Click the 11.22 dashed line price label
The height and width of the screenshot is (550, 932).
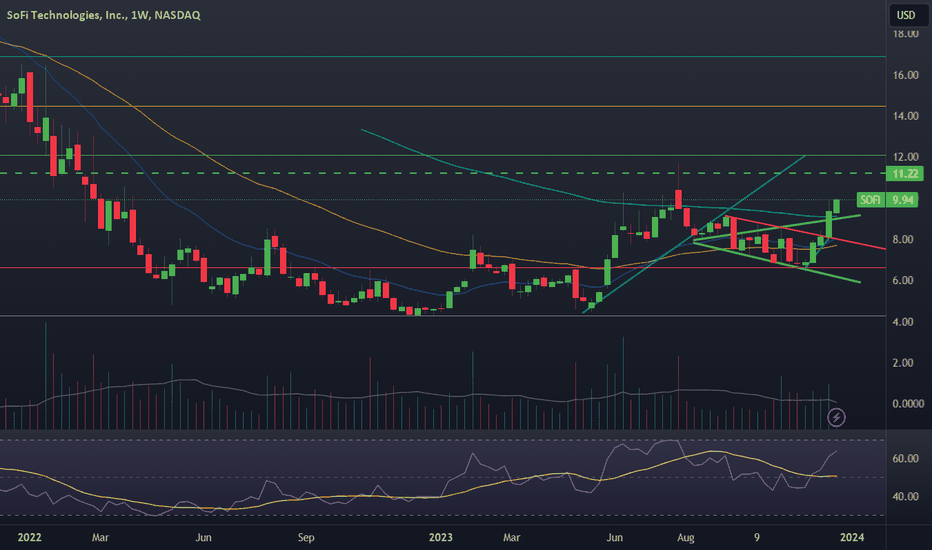click(x=905, y=174)
